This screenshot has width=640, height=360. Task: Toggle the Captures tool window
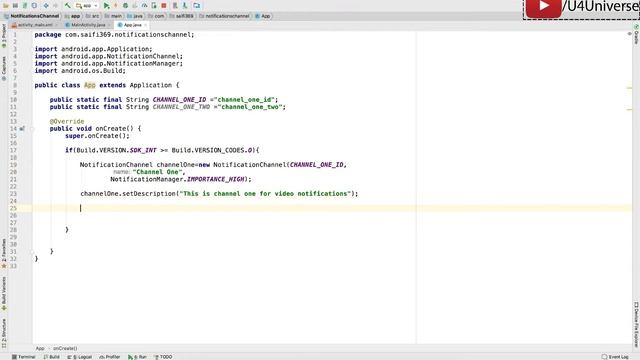pyautogui.click(x=4, y=68)
